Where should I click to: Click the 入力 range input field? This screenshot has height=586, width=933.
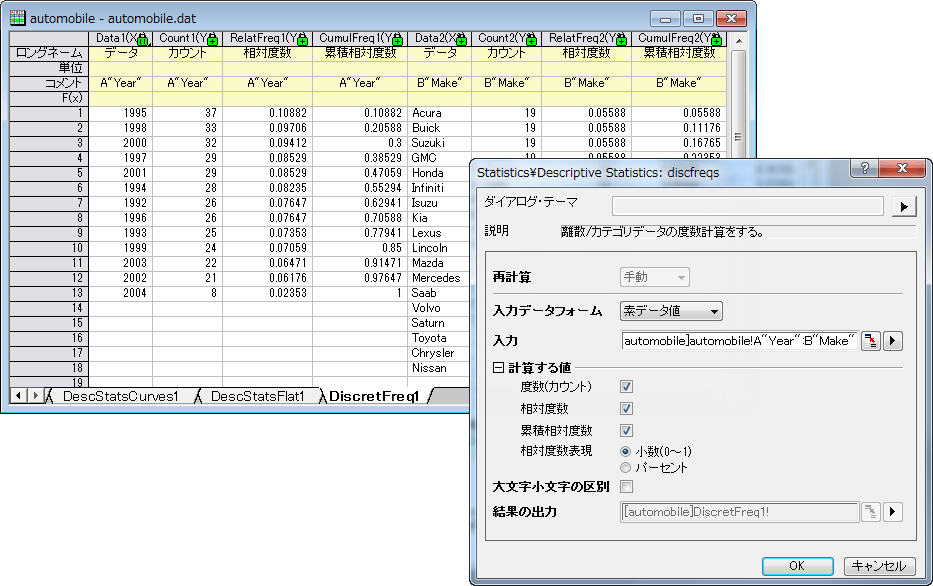click(x=739, y=341)
